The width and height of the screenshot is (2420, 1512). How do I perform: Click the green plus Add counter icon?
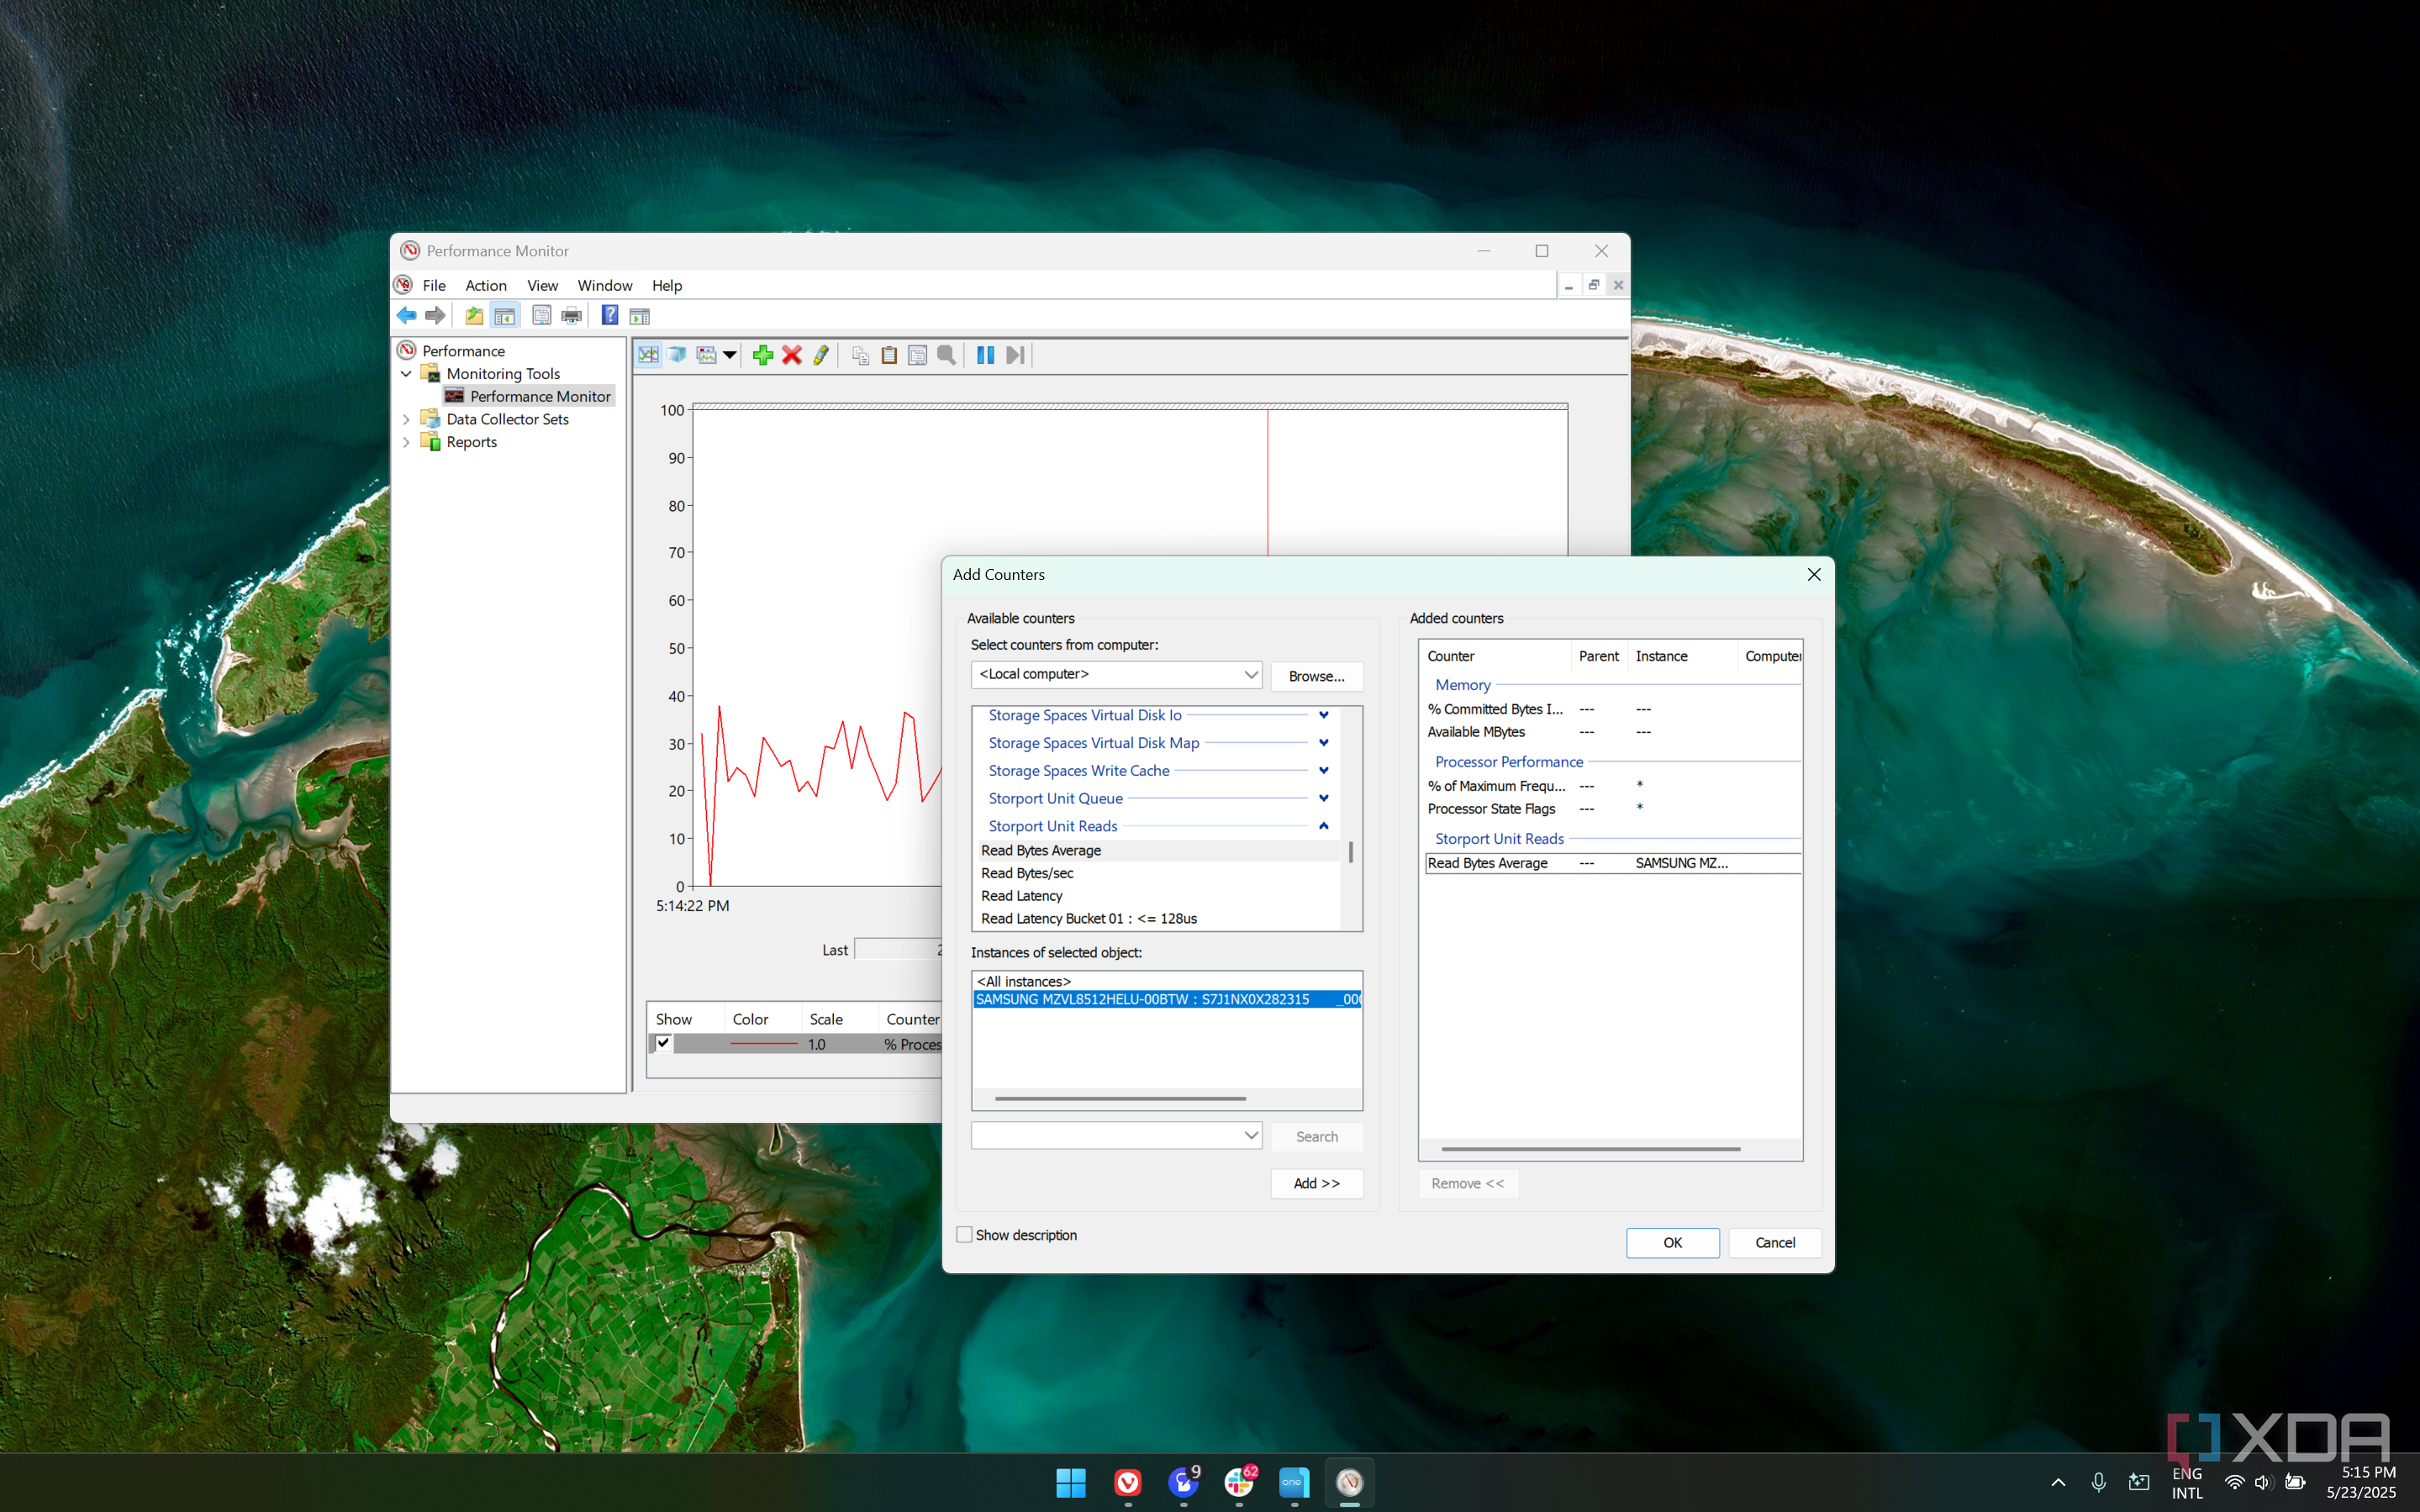763,355
